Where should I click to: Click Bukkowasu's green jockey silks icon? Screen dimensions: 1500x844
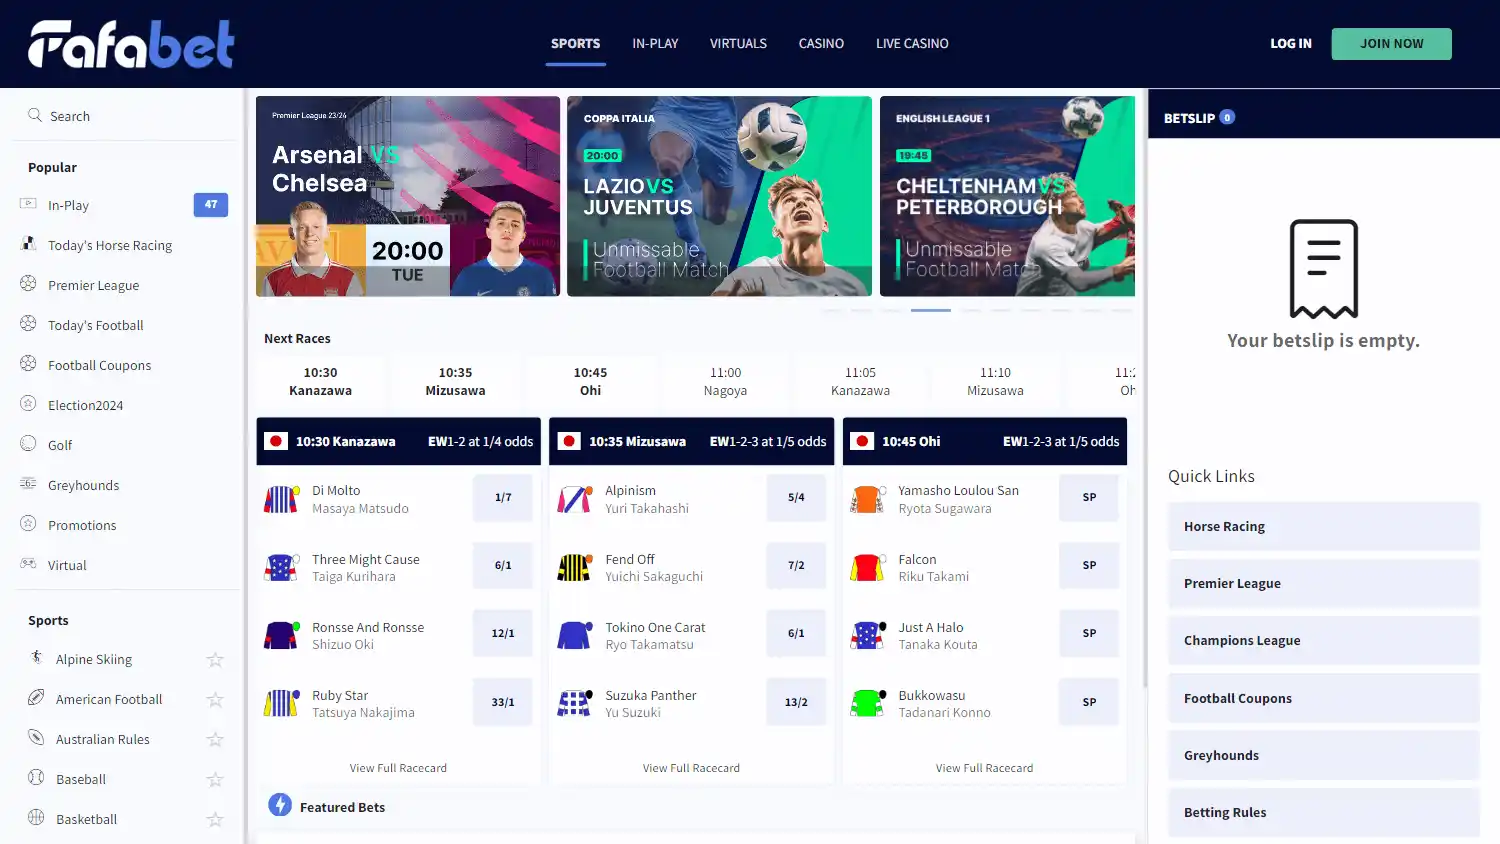click(868, 703)
